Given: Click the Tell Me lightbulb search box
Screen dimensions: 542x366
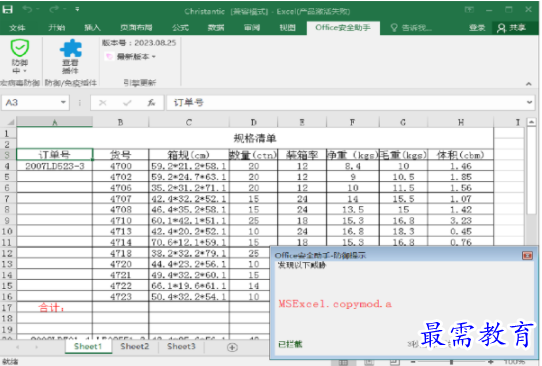Looking at the screenshot, I should coord(411,28).
